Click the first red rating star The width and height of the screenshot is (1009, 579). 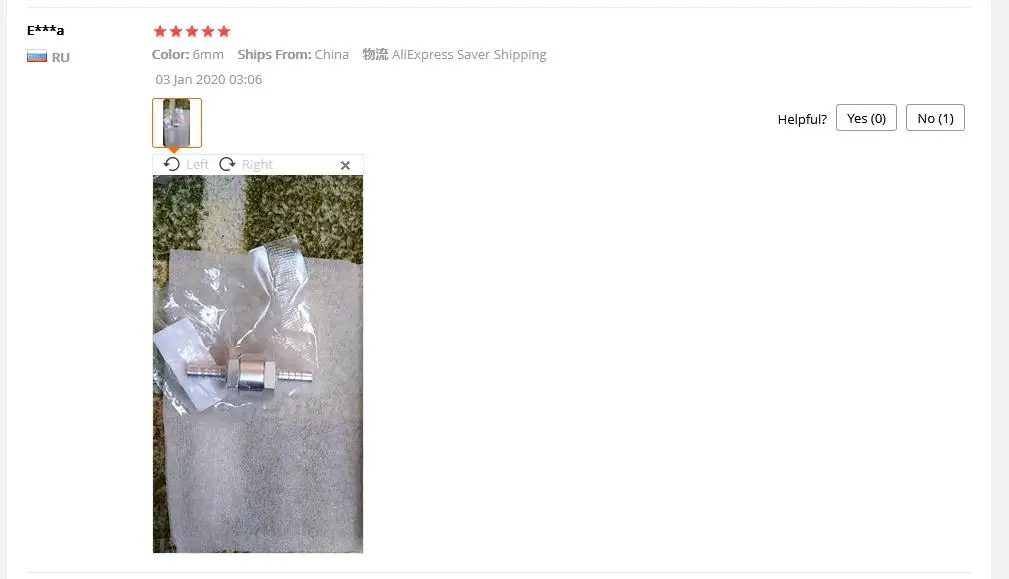[x=160, y=31]
